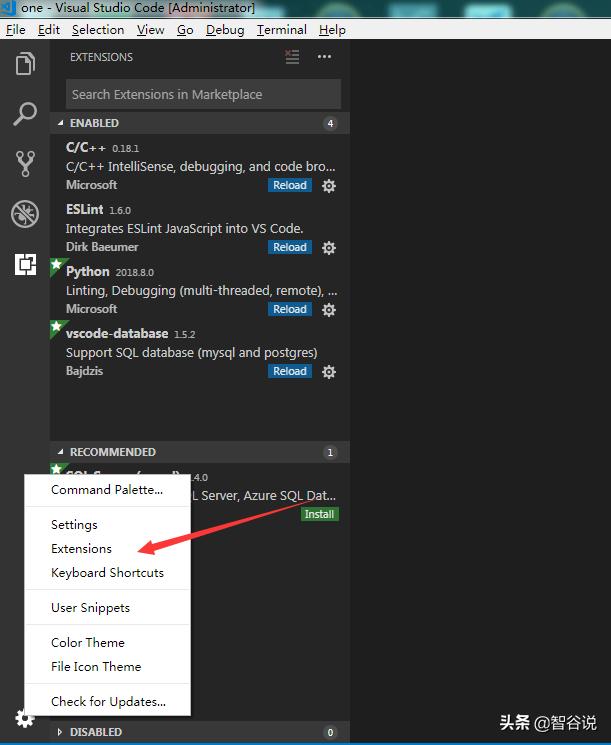Open the Explorer files icon
This screenshot has width=611, height=745.
click(25, 64)
